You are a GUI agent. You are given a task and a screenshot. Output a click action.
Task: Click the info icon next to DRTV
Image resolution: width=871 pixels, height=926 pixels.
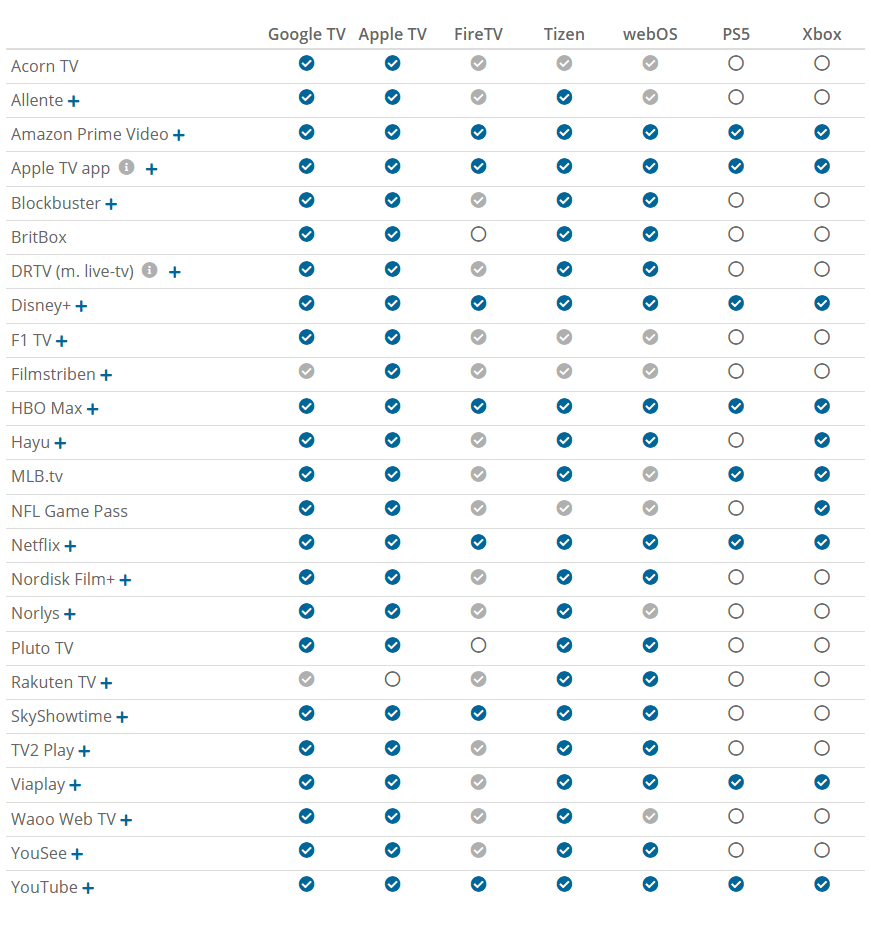pos(149,270)
